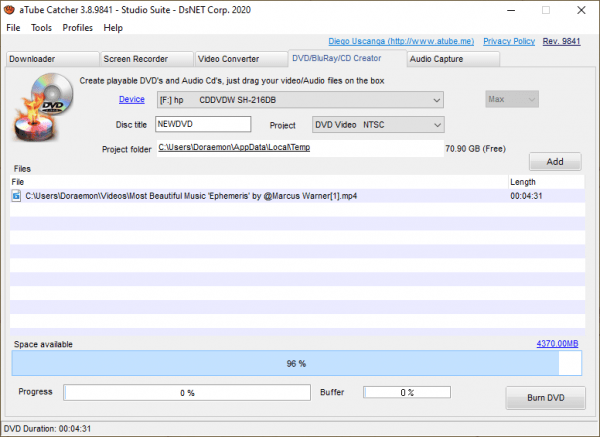The width and height of the screenshot is (600, 437).
Task: Close the aTube Catcher window
Action: tap(581, 10)
